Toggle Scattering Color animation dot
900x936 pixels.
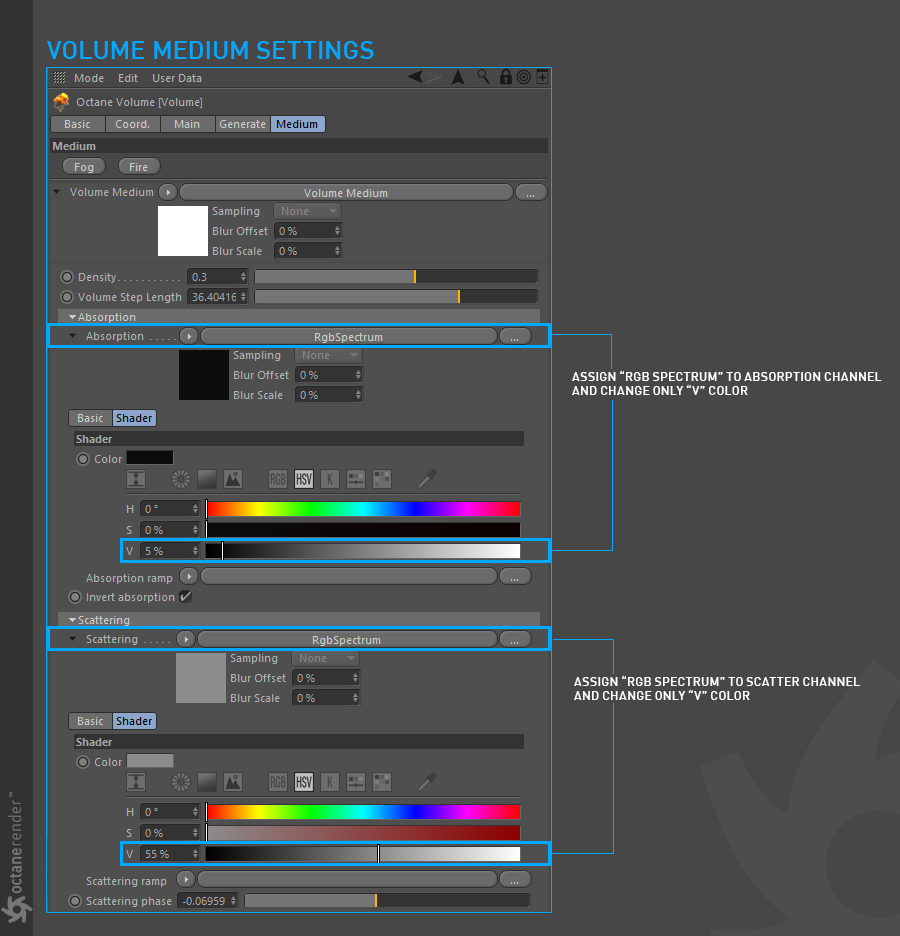(83, 762)
